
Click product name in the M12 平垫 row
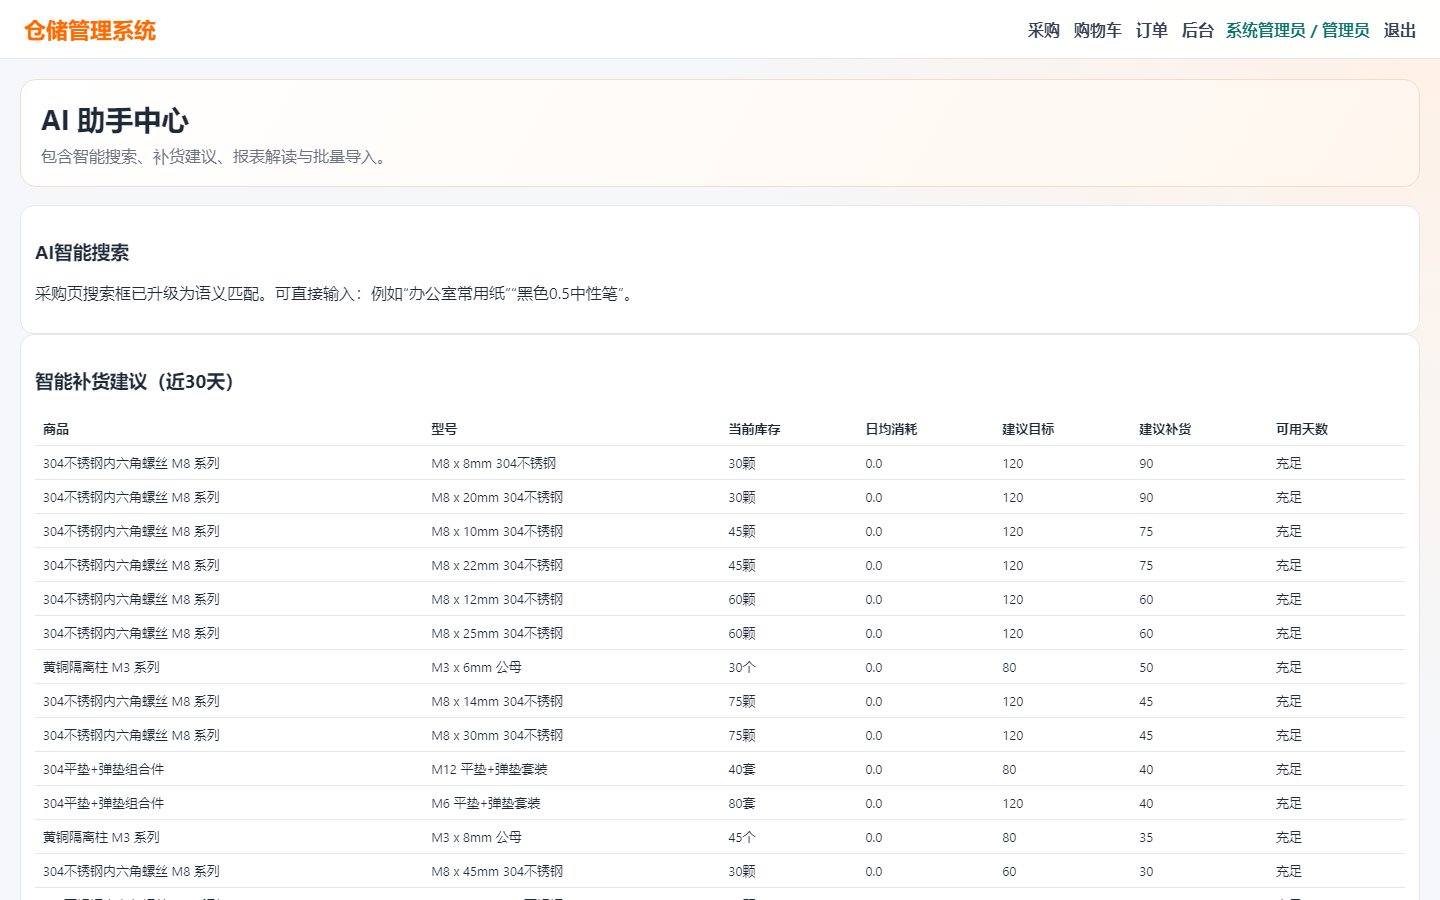pos(104,769)
